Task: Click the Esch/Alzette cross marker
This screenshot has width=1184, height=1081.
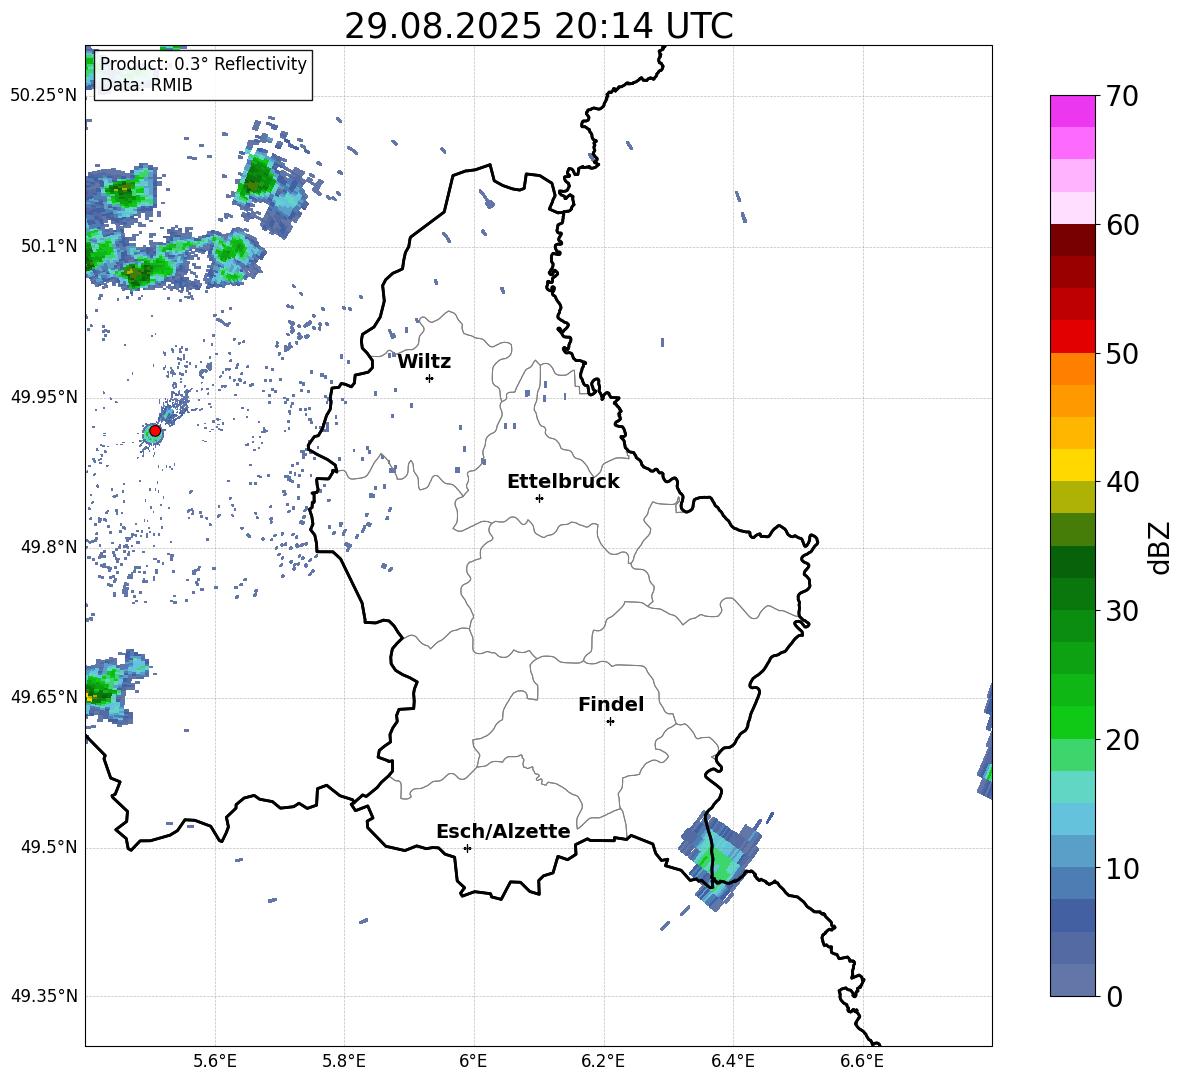Action: point(467,848)
